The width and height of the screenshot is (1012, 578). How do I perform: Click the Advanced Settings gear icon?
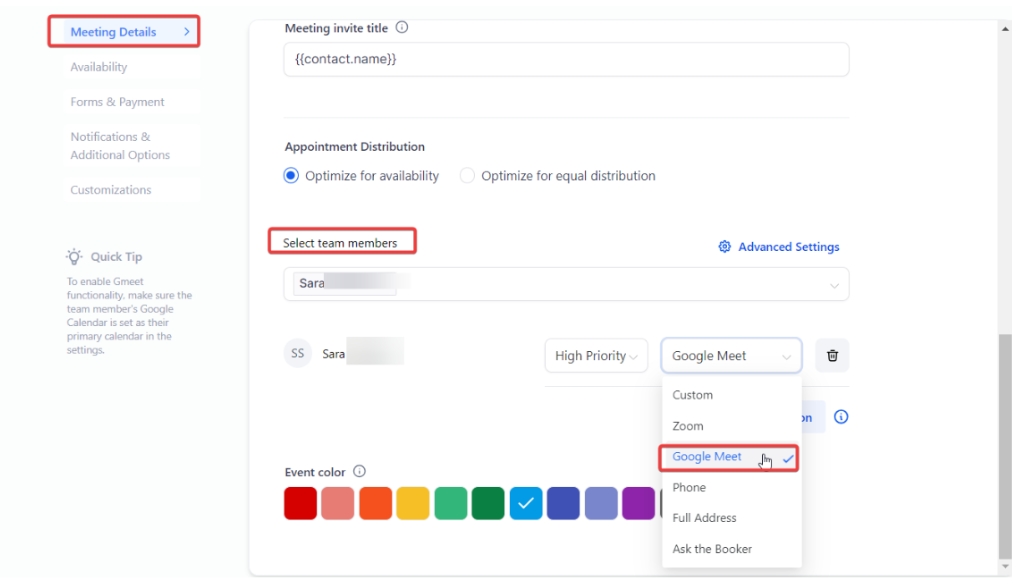point(725,247)
